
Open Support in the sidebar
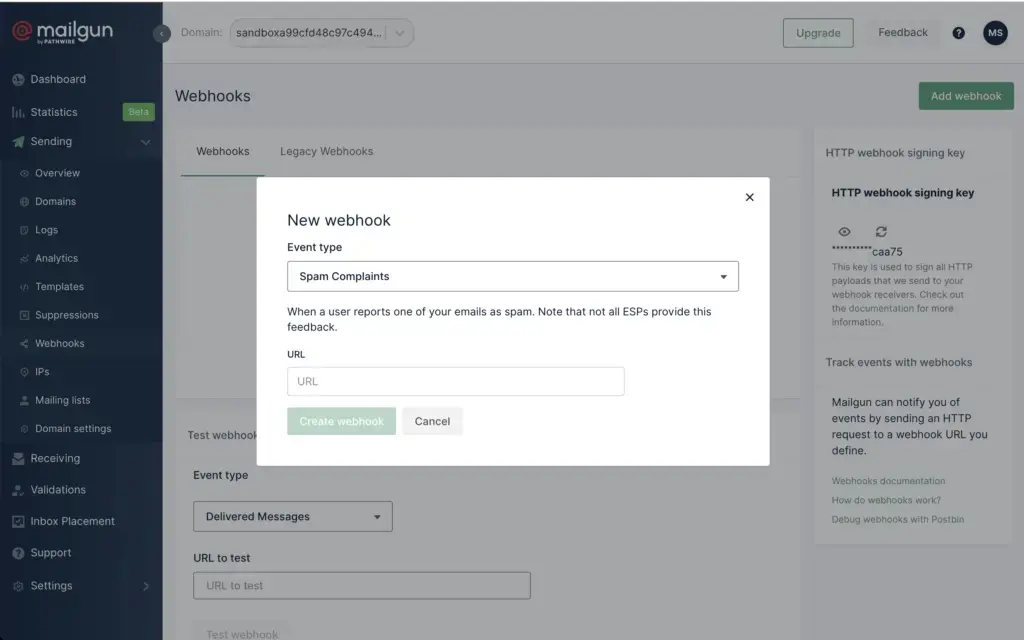(x=51, y=553)
